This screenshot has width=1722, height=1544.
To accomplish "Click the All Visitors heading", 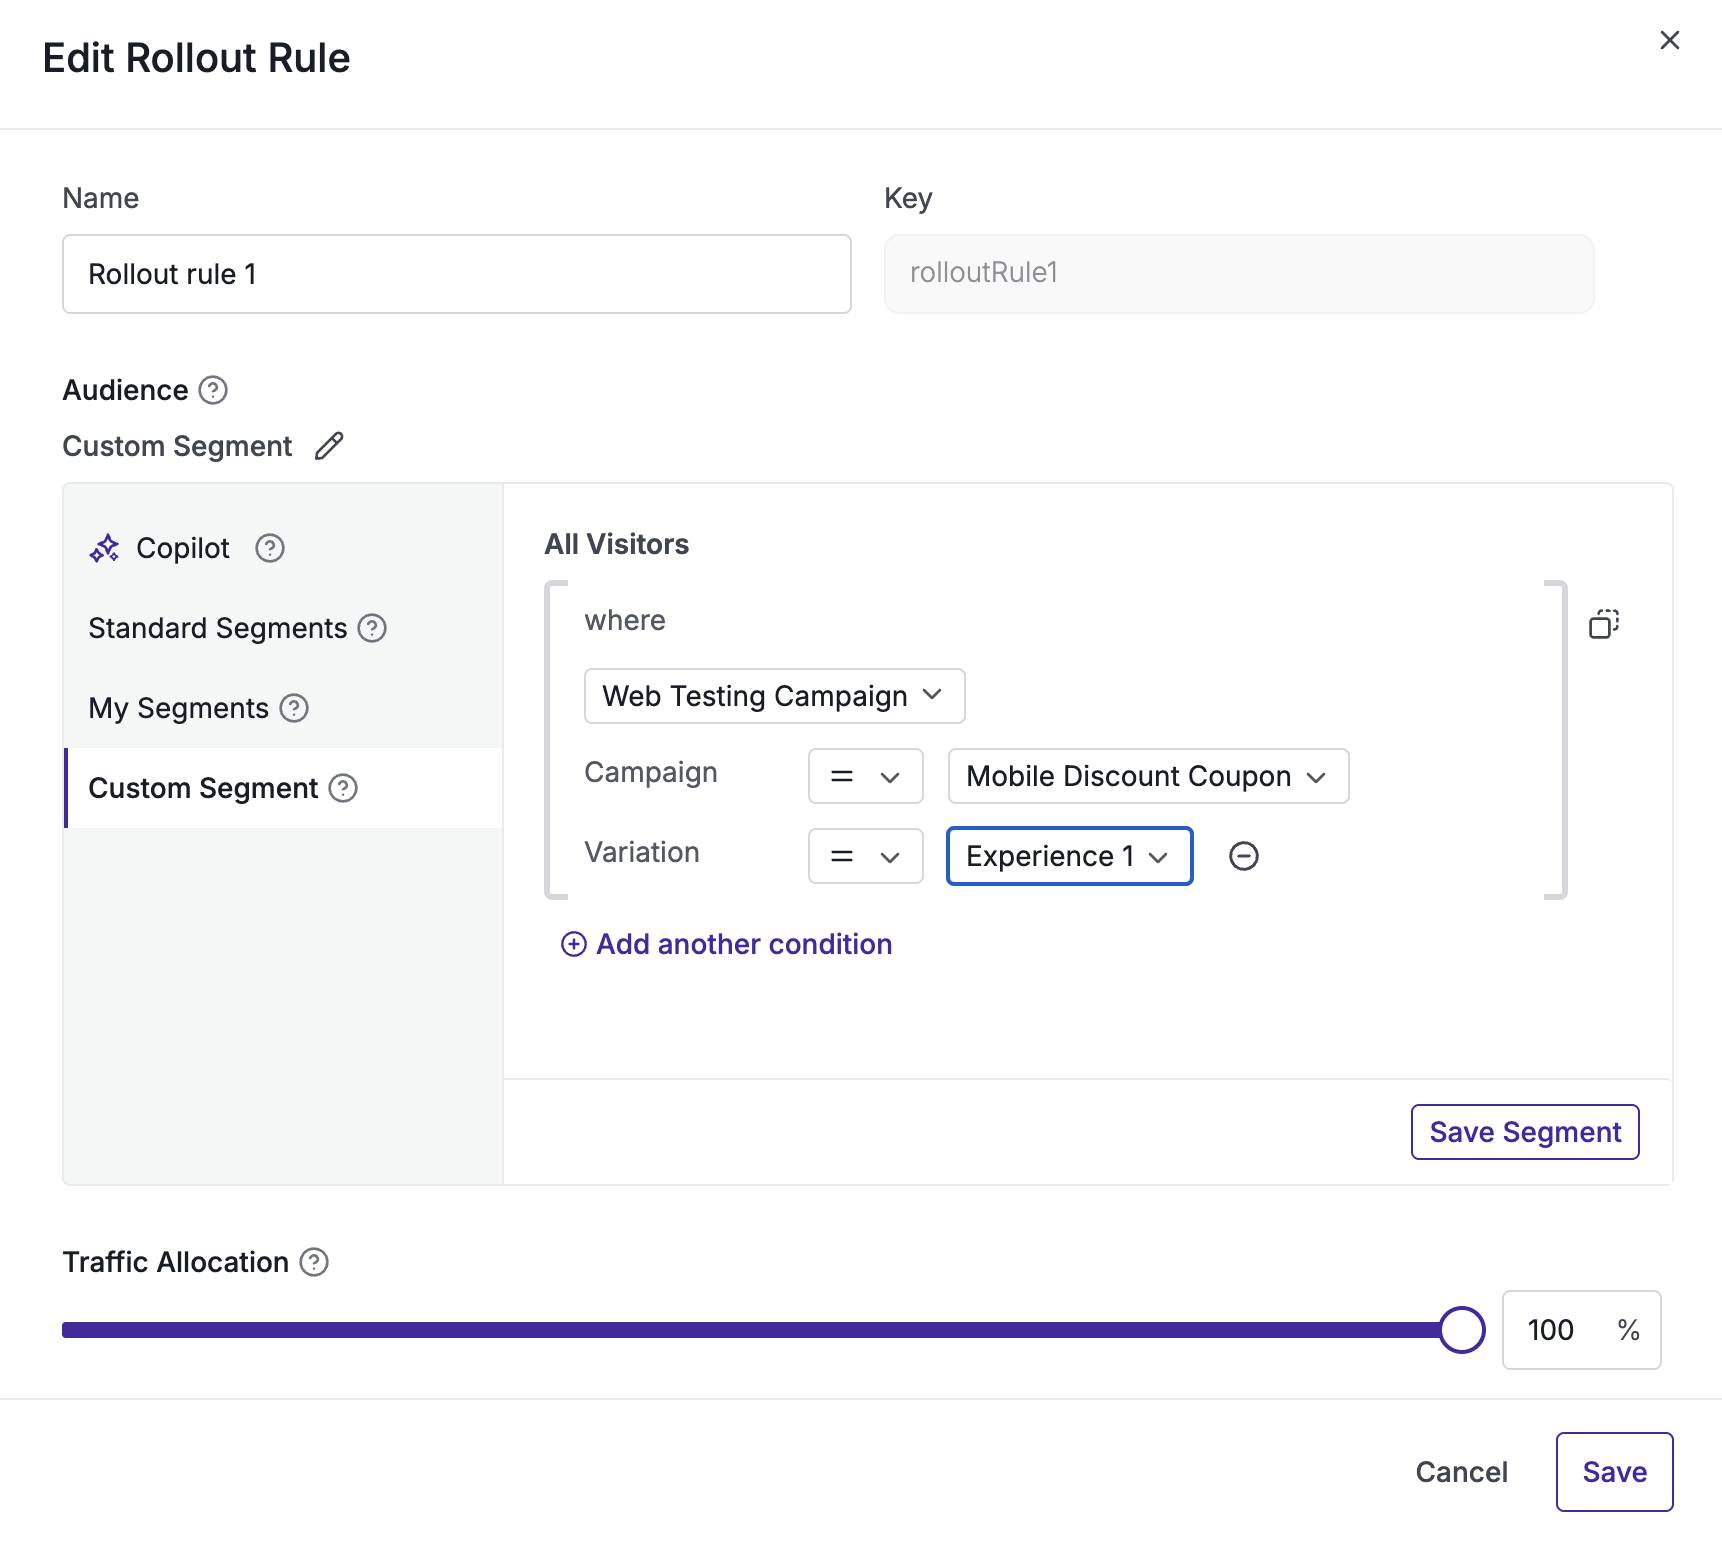I will (617, 544).
